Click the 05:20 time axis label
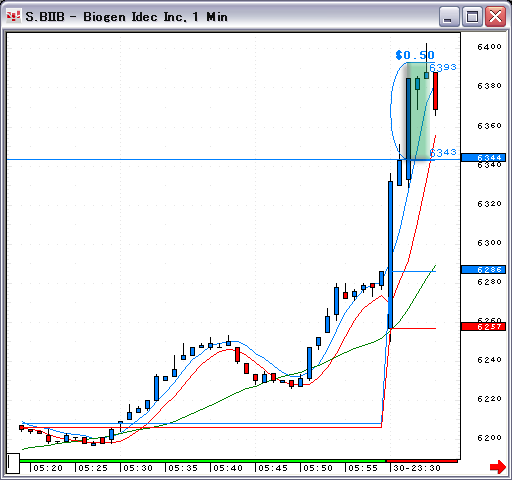 point(48,468)
